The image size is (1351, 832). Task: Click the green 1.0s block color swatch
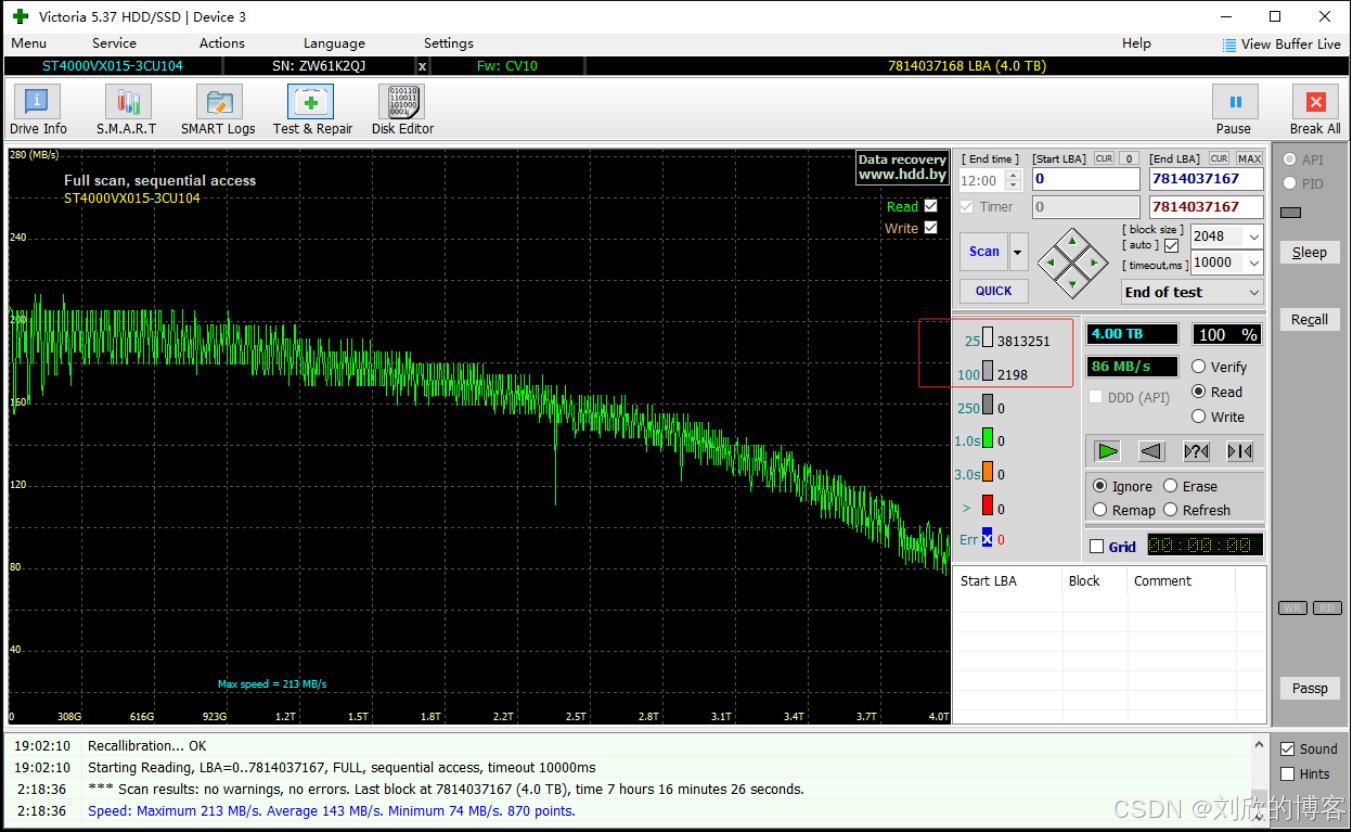coord(987,438)
